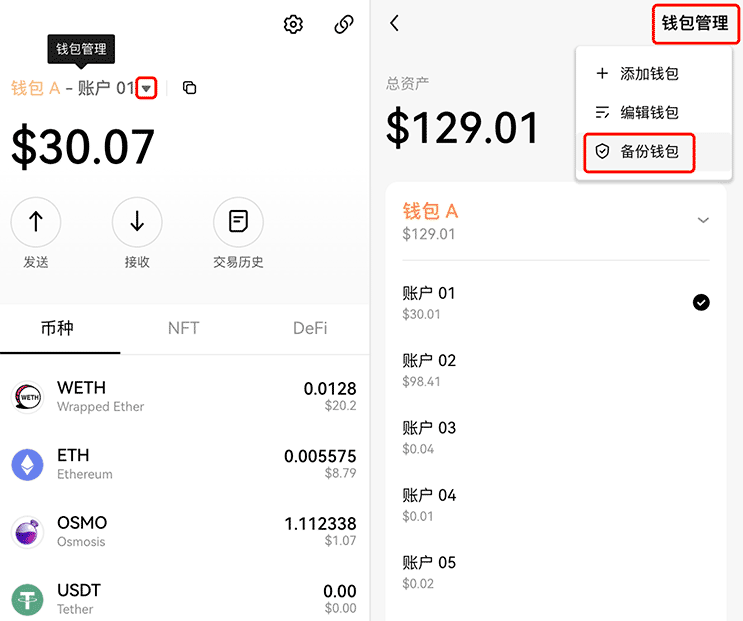Viewport: 743px width, 621px height.
Task: Tap the link connection icon
Action: pyautogui.click(x=344, y=25)
